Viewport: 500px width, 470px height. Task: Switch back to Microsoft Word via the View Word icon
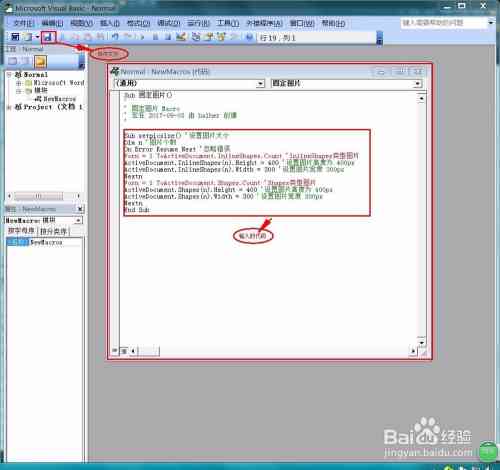(x=15, y=37)
